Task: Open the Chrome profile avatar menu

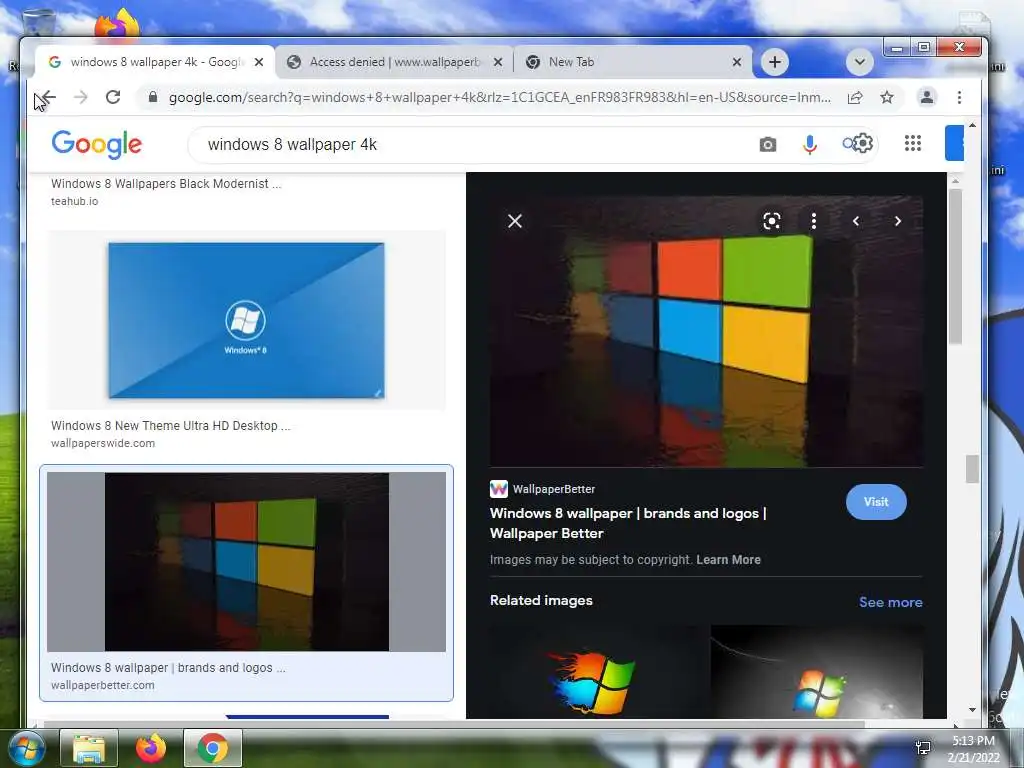Action: (927, 97)
